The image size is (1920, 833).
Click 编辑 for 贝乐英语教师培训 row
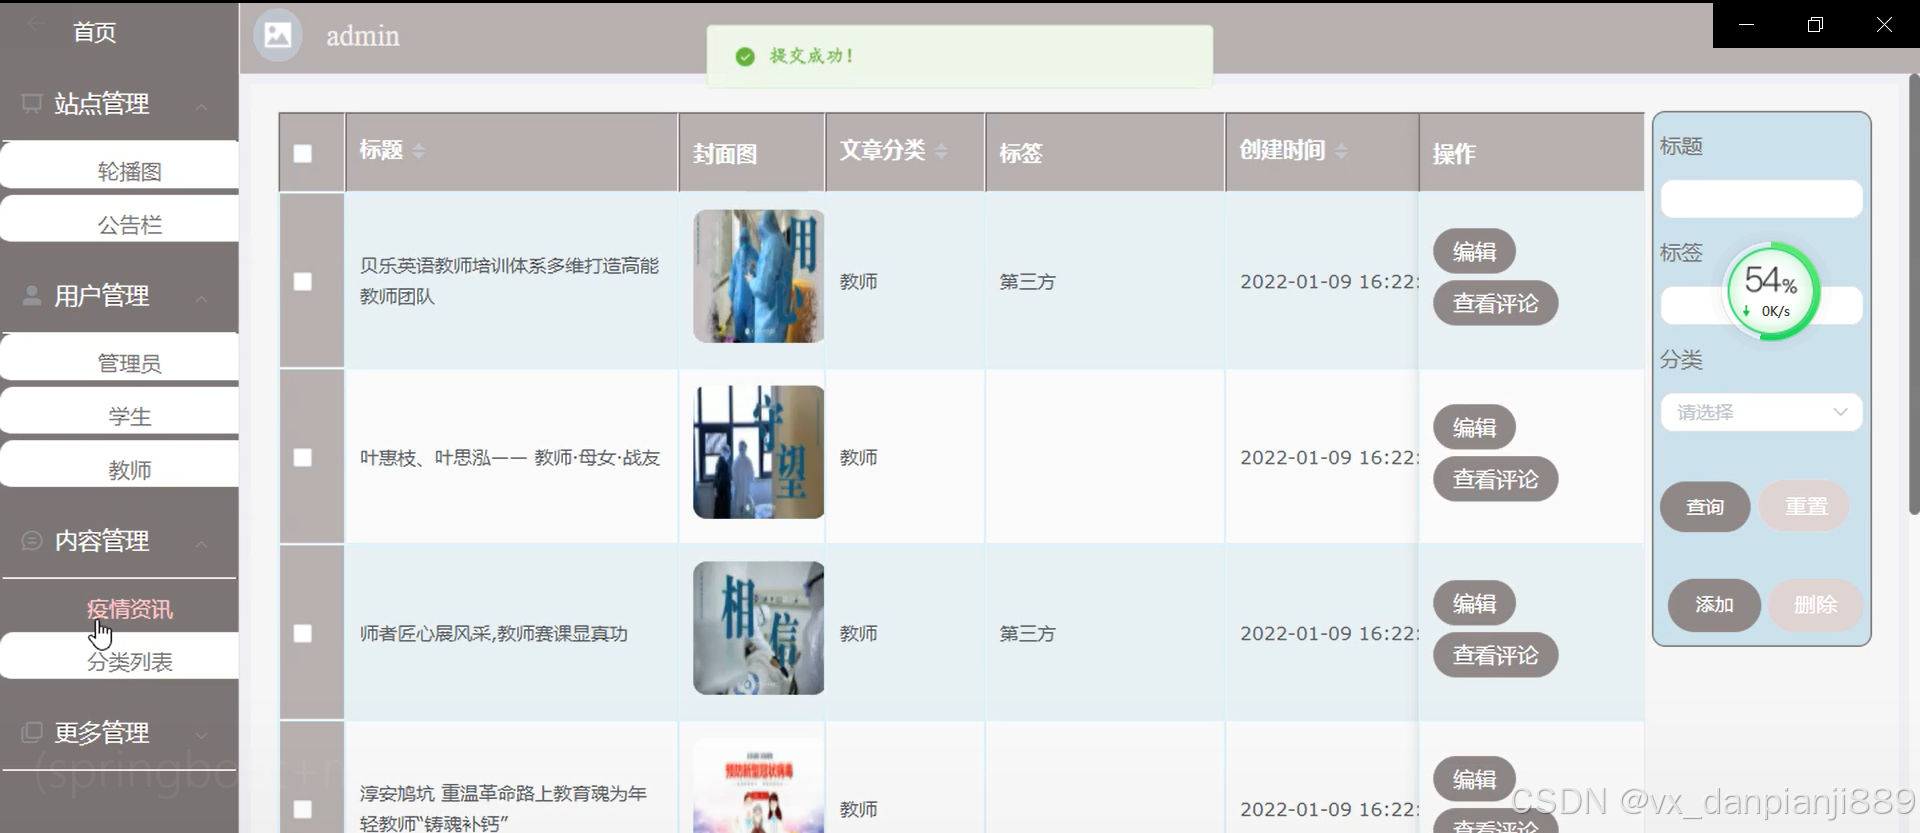[x=1474, y=252]
